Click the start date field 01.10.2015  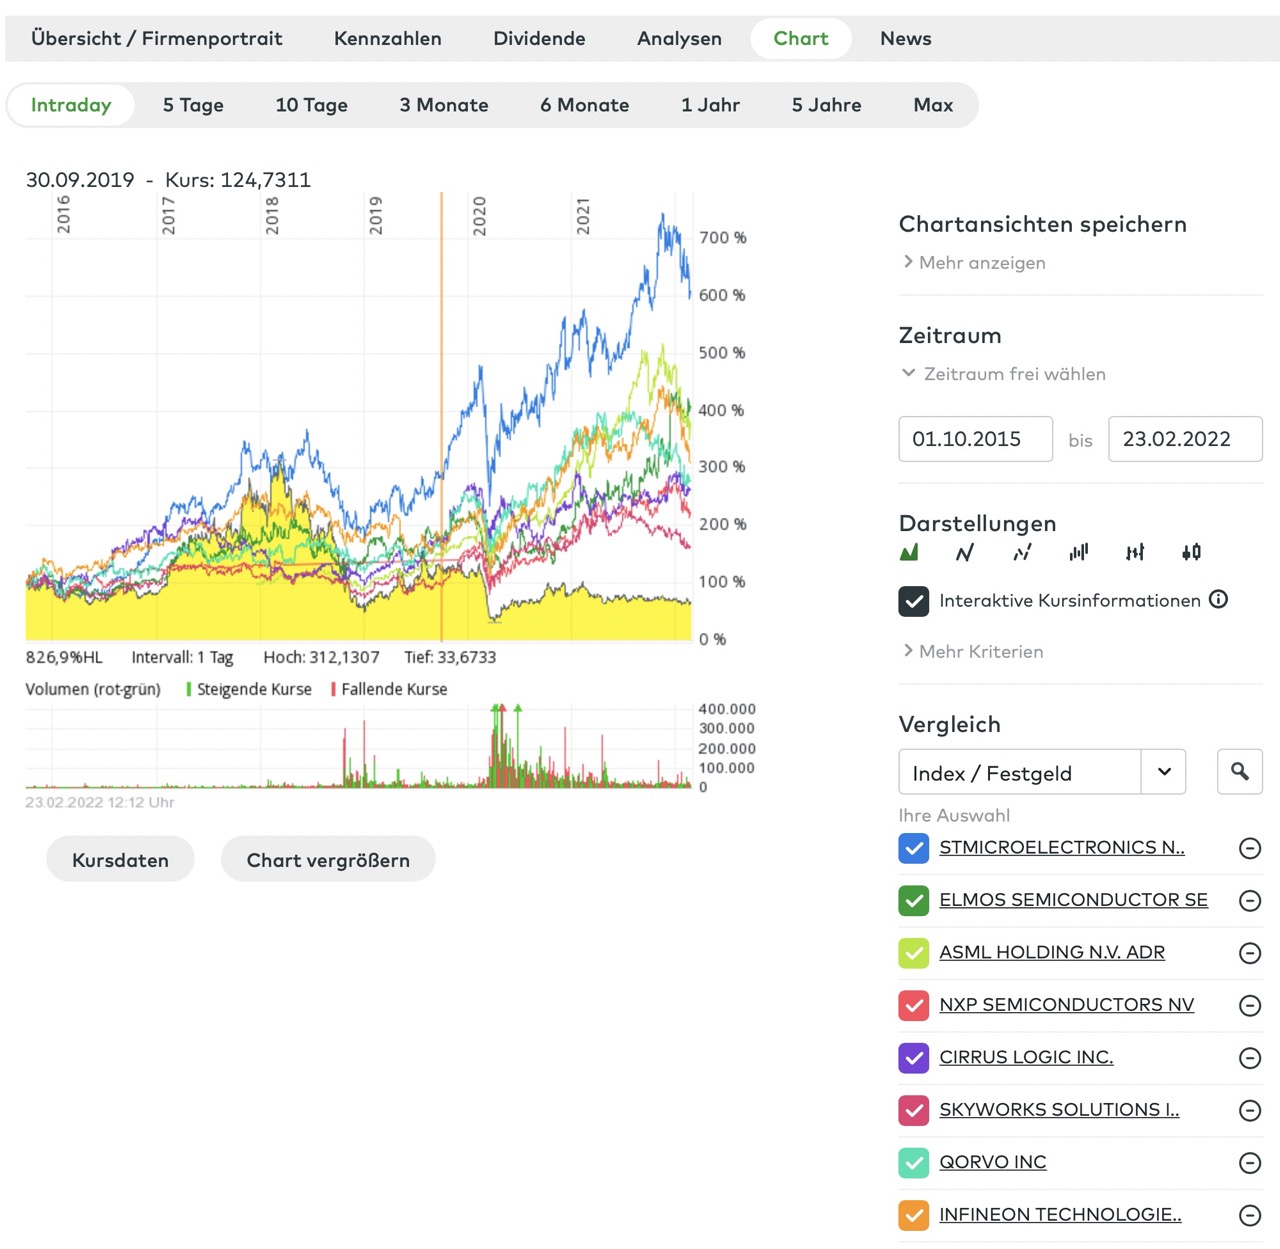tap(975, 439)
